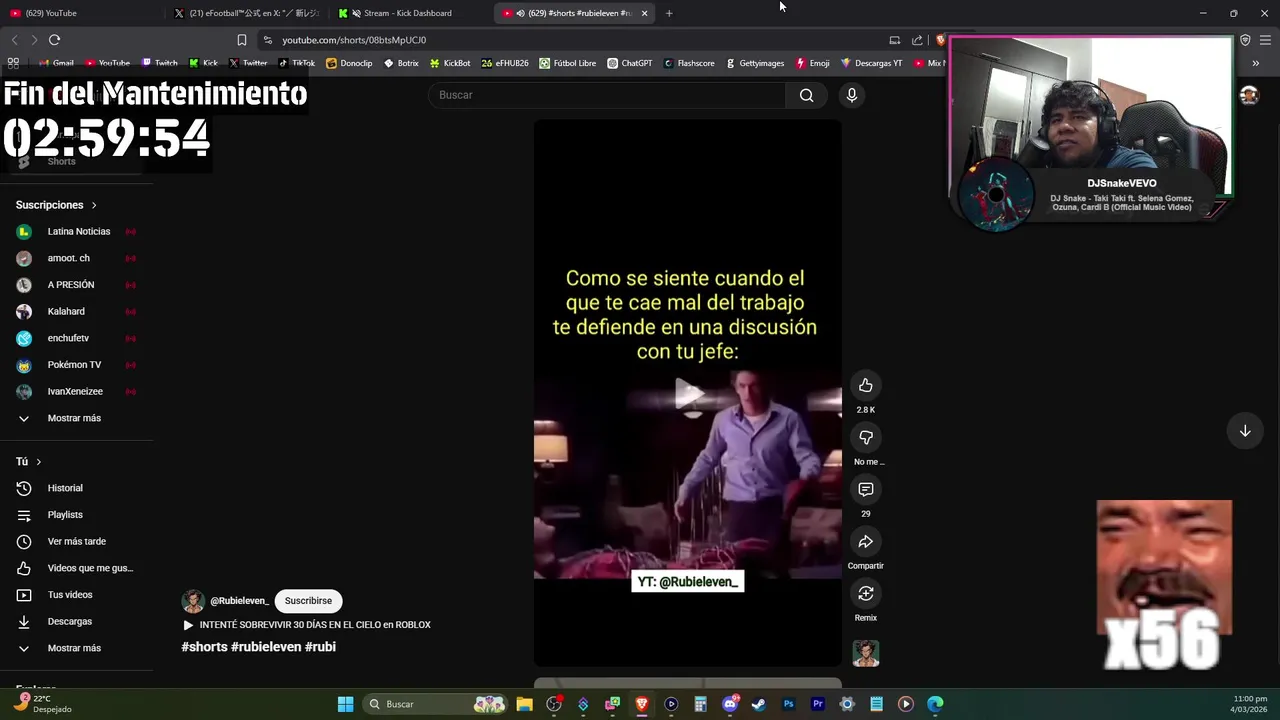
Task: Open the short's sound thumbnail below Remix
Action: (866, 653)
